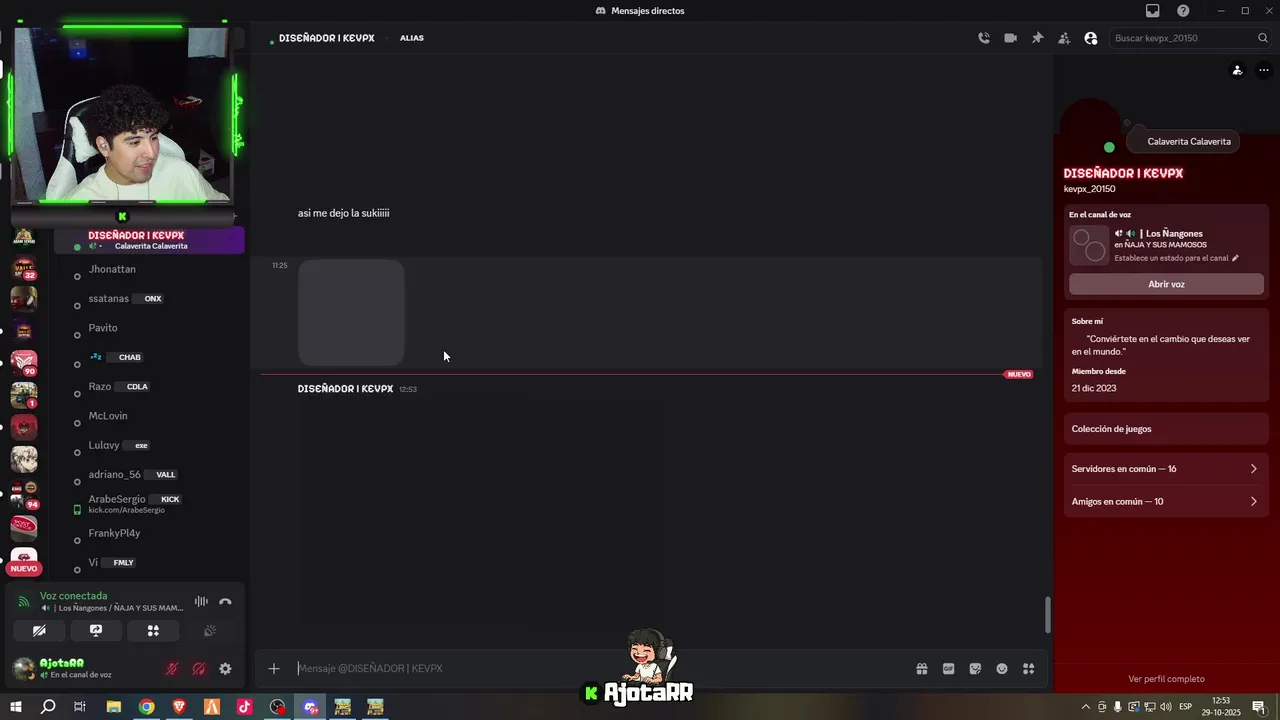This screenshot has width=1280, height=720.
Task: Open the ArabeSergio direct message
Action: 150,504
